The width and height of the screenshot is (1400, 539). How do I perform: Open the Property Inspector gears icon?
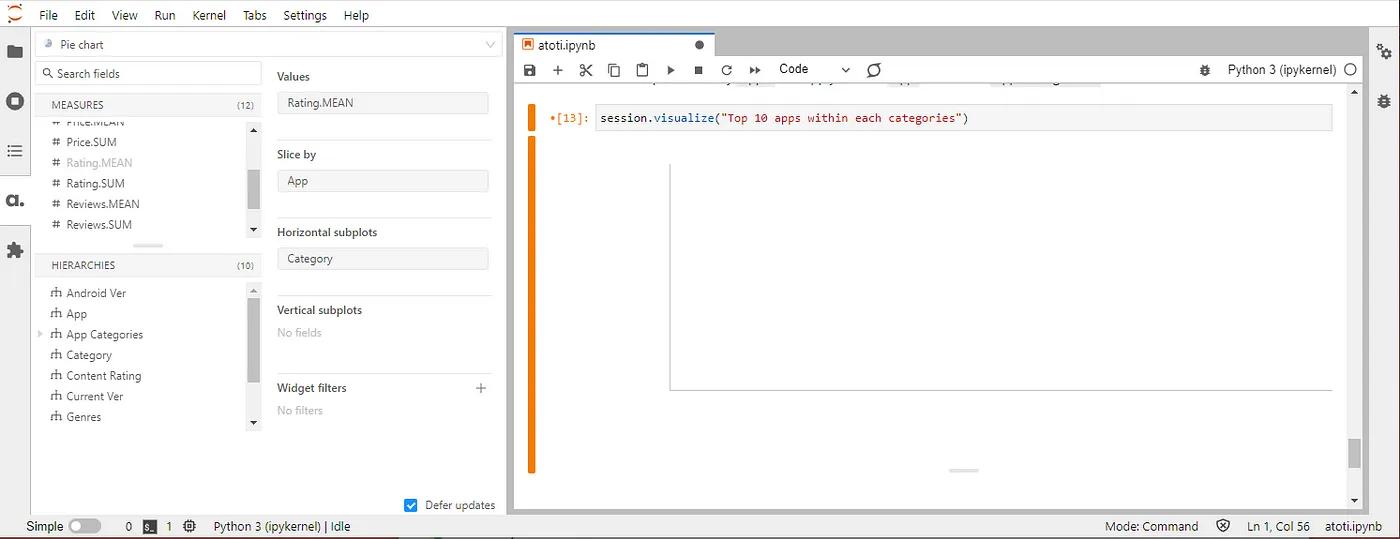1384,51
